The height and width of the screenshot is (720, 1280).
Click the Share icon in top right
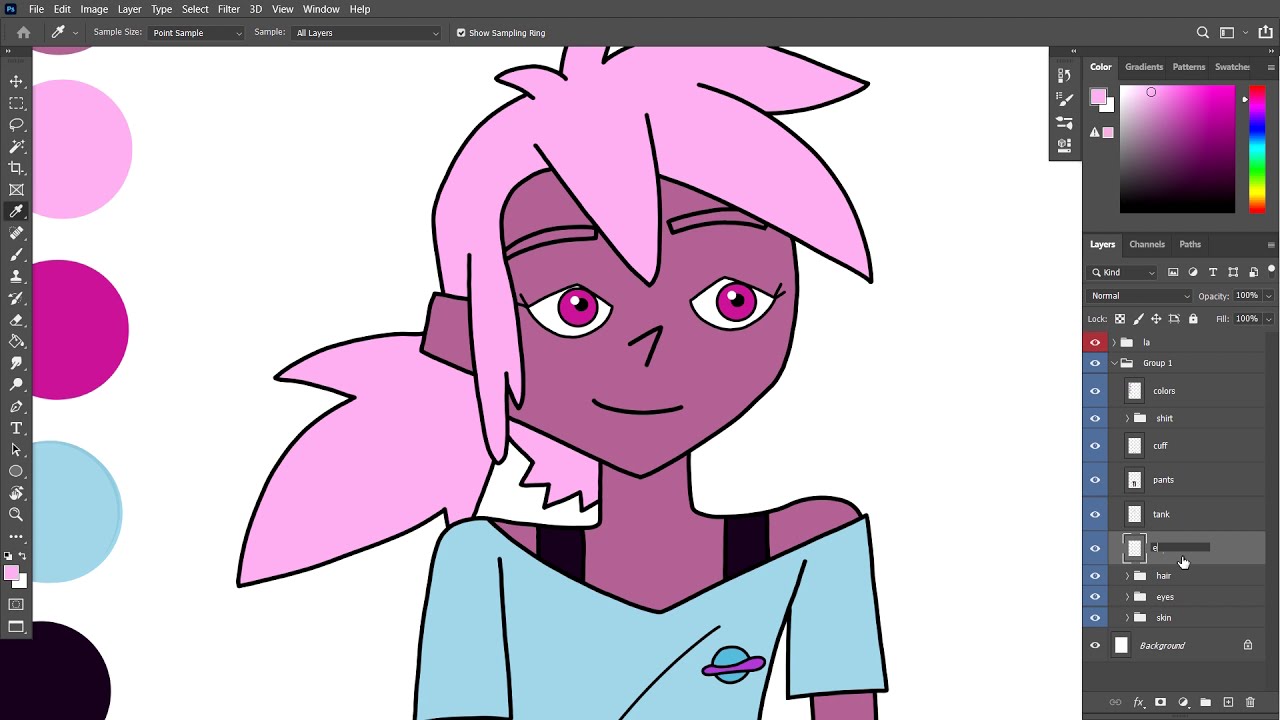(1266, 33)
